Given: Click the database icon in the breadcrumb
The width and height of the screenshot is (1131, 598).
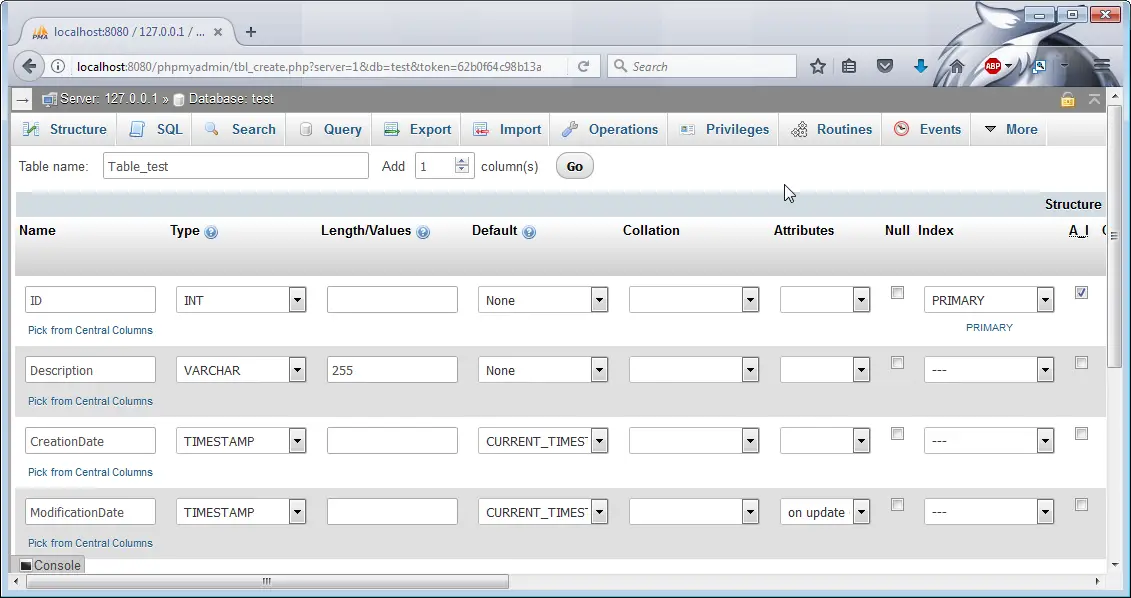Looking at the screenshot, I should [179, 100].
